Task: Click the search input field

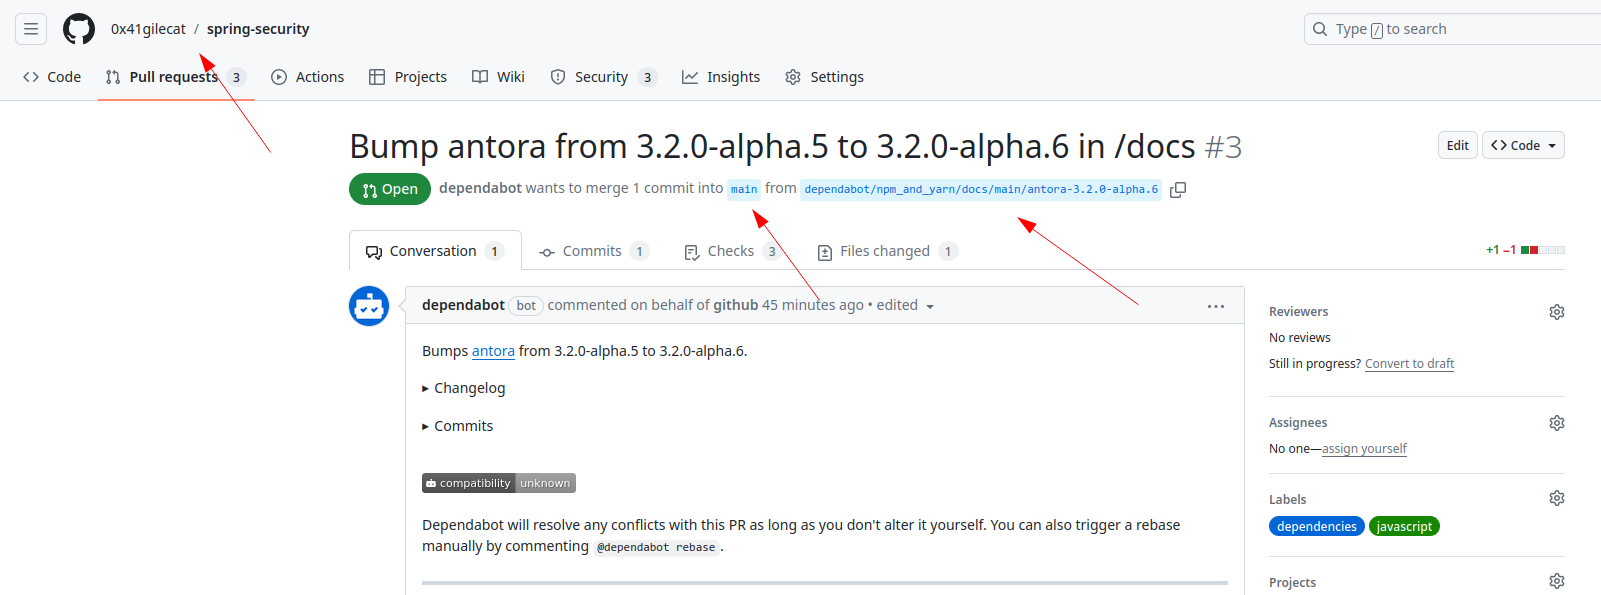Action: 1452,29
